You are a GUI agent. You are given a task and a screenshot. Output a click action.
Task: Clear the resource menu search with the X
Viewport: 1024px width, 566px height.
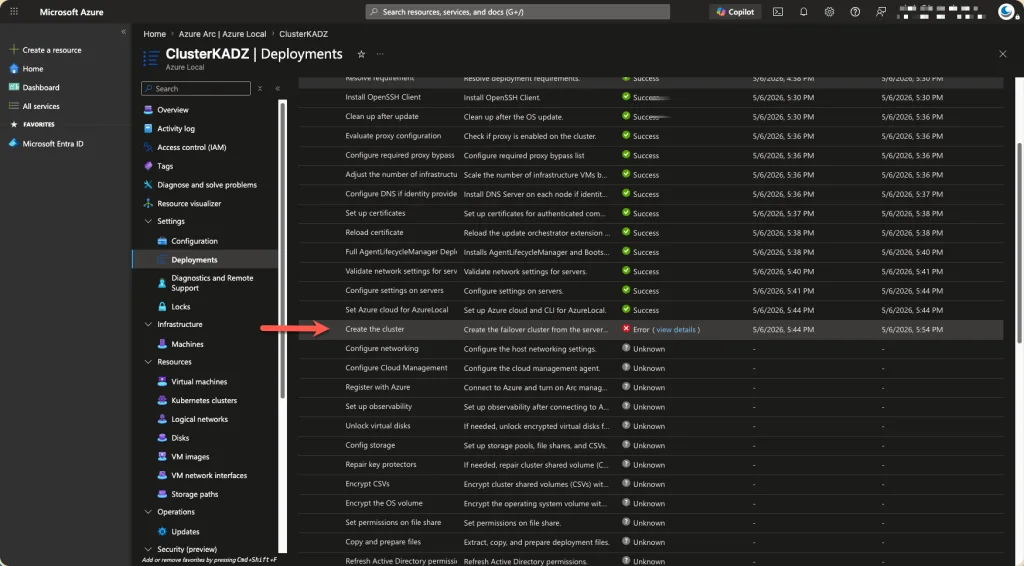(260, 88)
